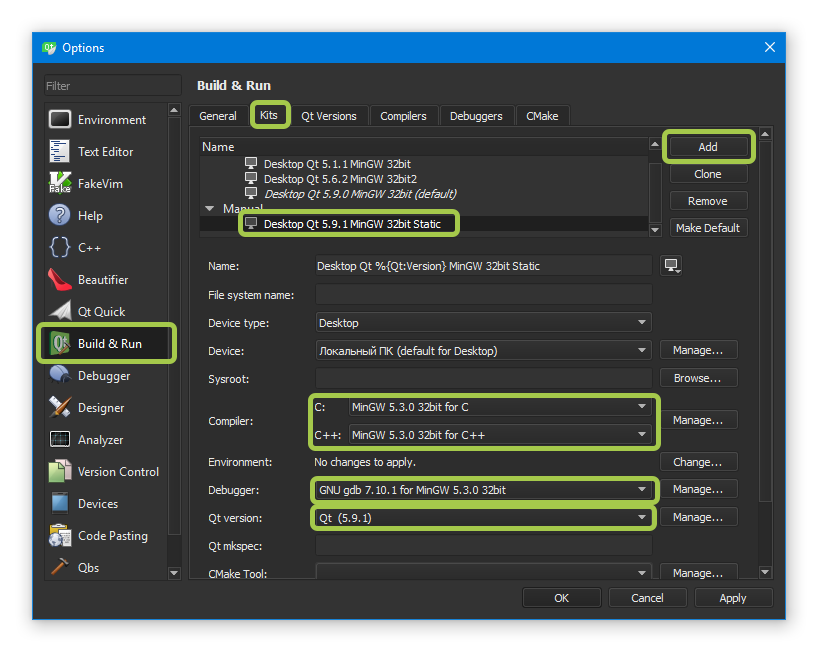Open the Device dropdown
Viewport: 818px width, 652px height.
click(483, 351)
